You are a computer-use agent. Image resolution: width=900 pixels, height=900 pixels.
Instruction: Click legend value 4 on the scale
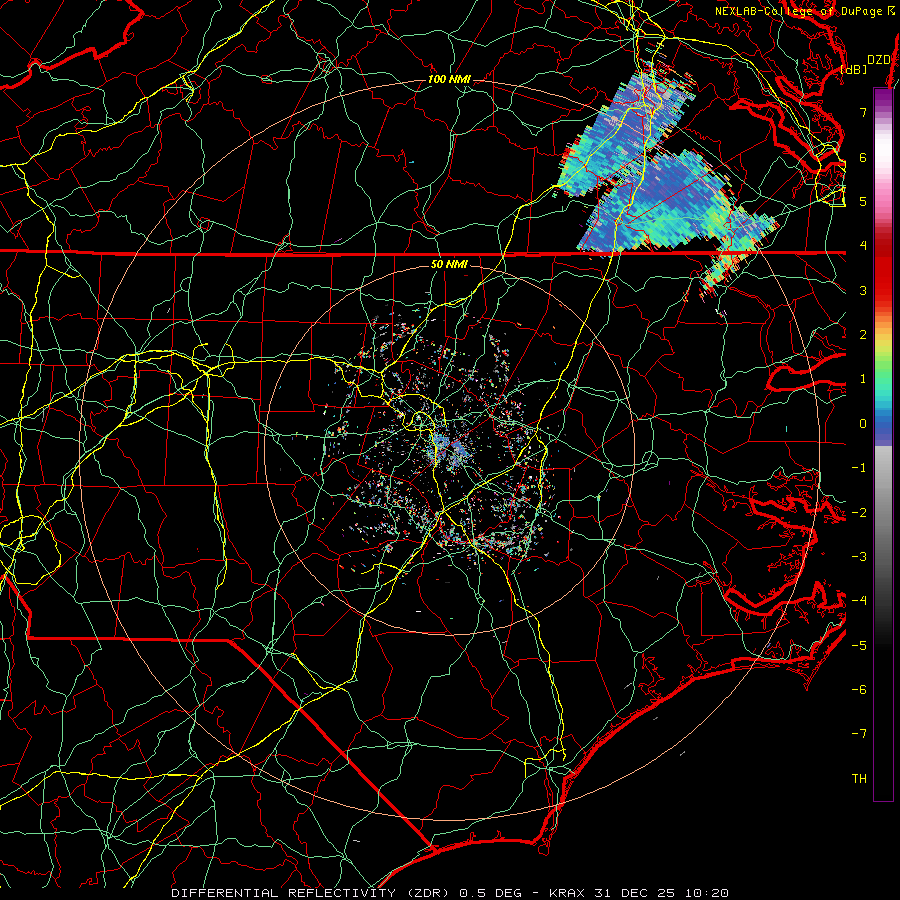[x=863, y=246]
